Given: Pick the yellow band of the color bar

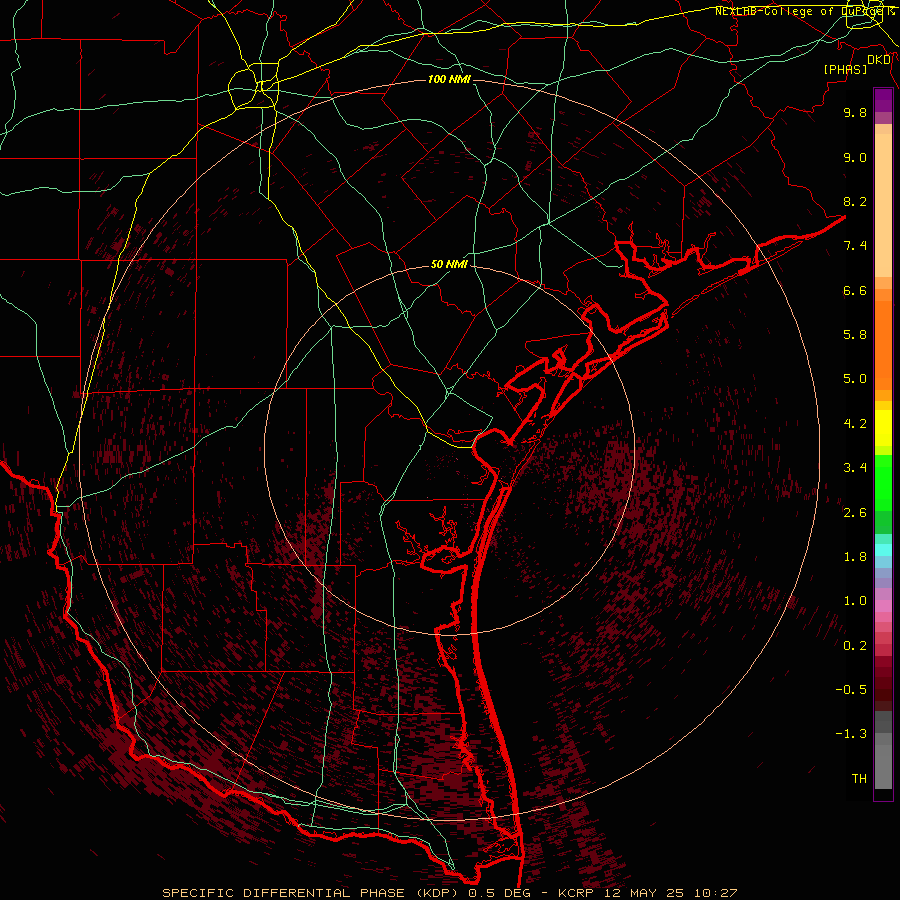Looking at the screenshot, I should [883, 428].
